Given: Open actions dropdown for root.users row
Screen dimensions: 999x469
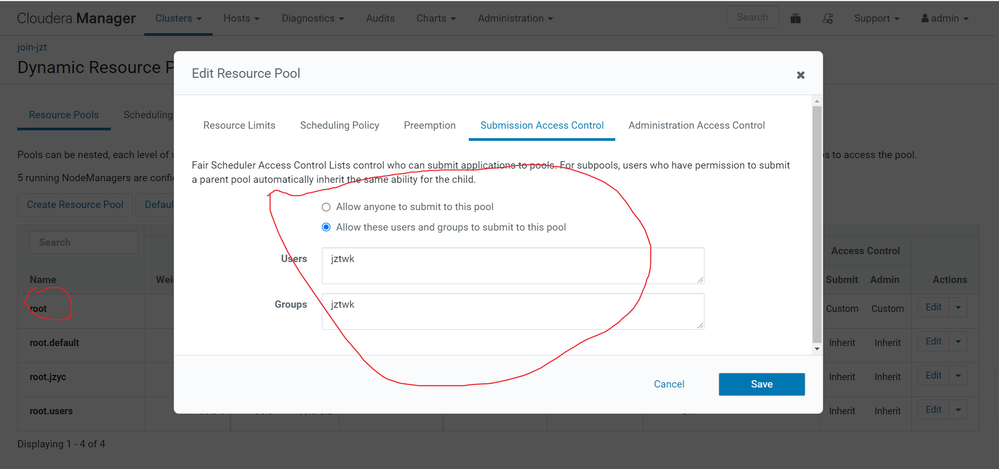Looking at the screenshot, I should click(958, 410).
